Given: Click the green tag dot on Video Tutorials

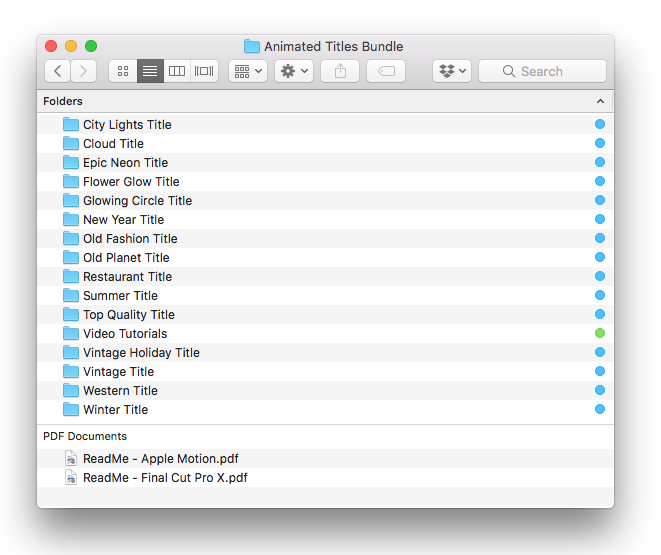Looking at the screenshot, I should [x=600, y=333].
